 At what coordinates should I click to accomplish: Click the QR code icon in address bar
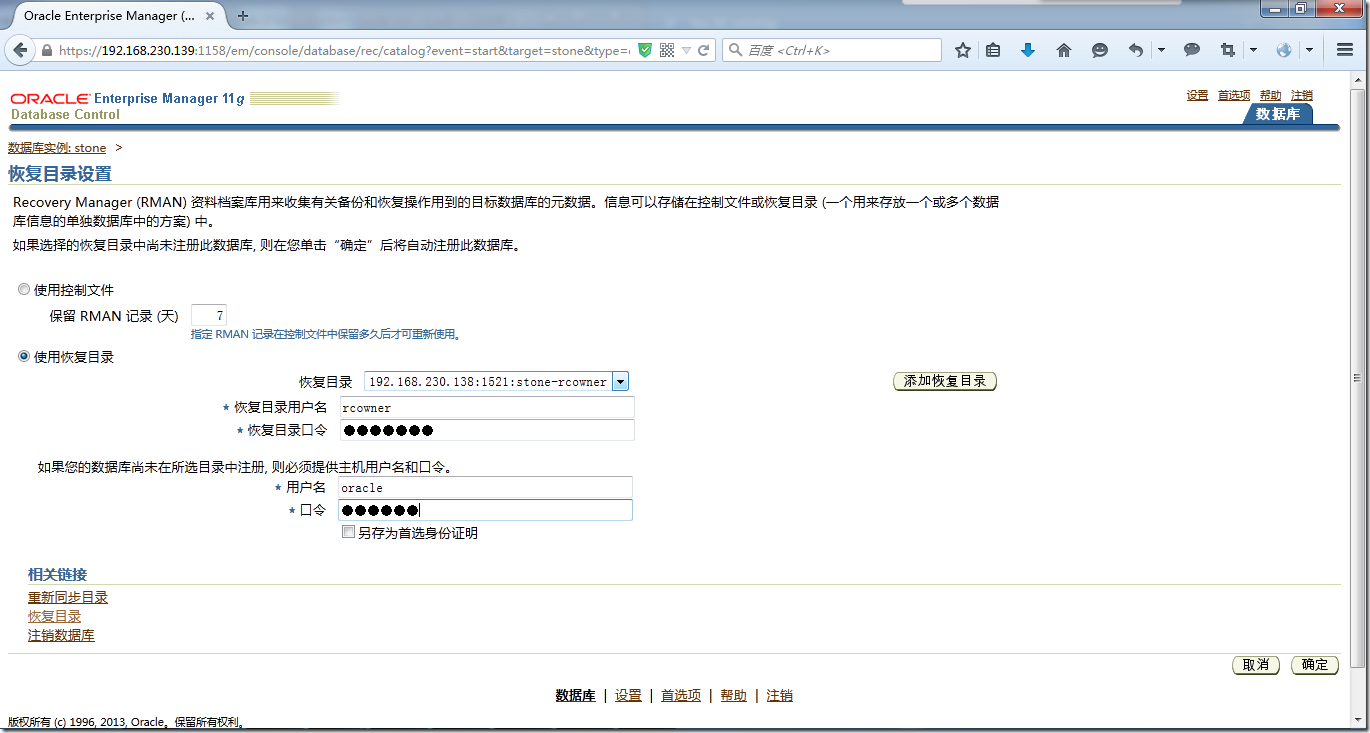(x=667, y=50)
